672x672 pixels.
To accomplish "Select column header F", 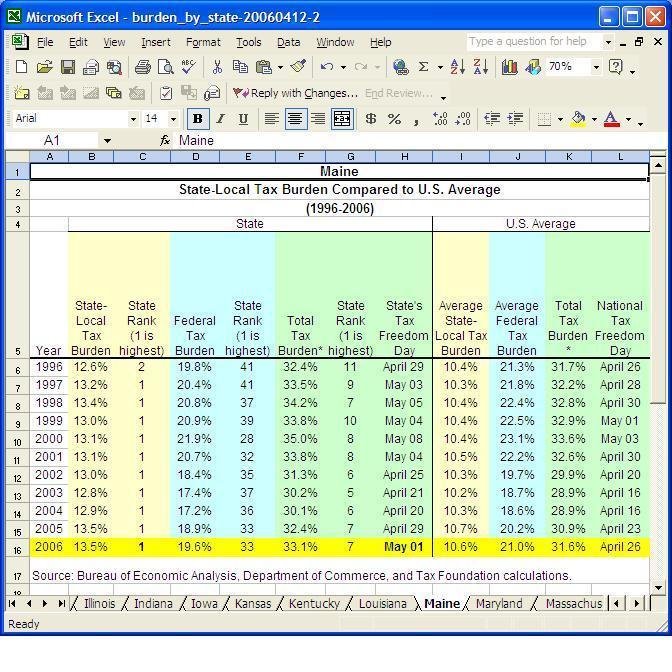I will [300, 157].
